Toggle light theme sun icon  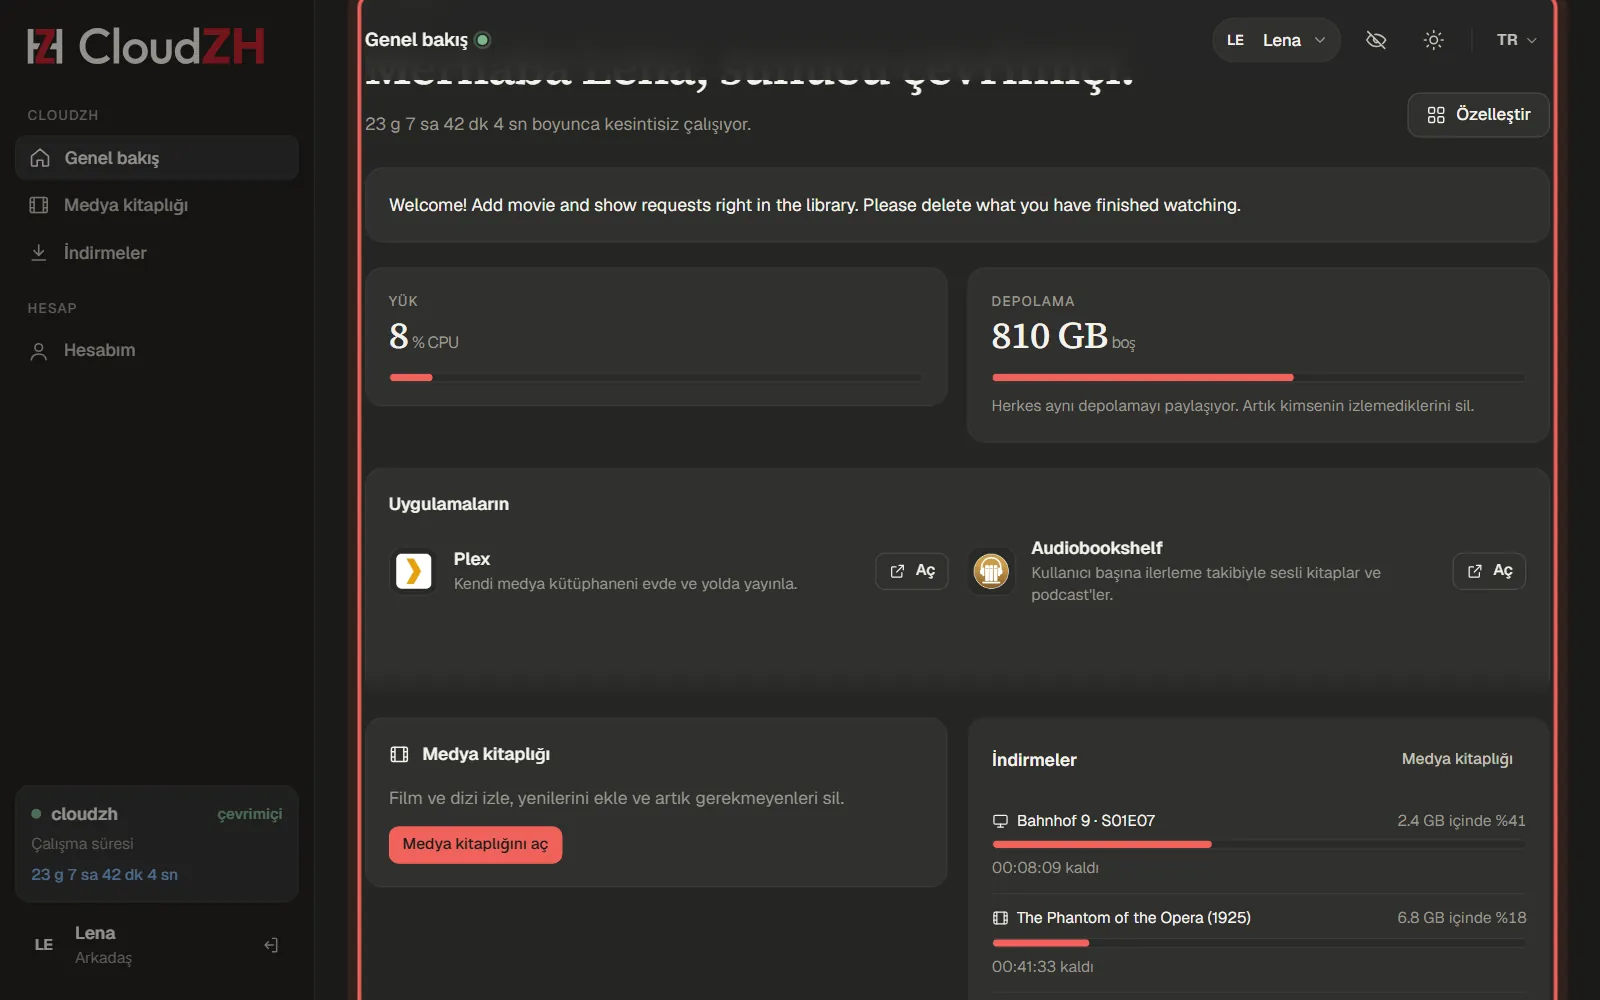1433,40
